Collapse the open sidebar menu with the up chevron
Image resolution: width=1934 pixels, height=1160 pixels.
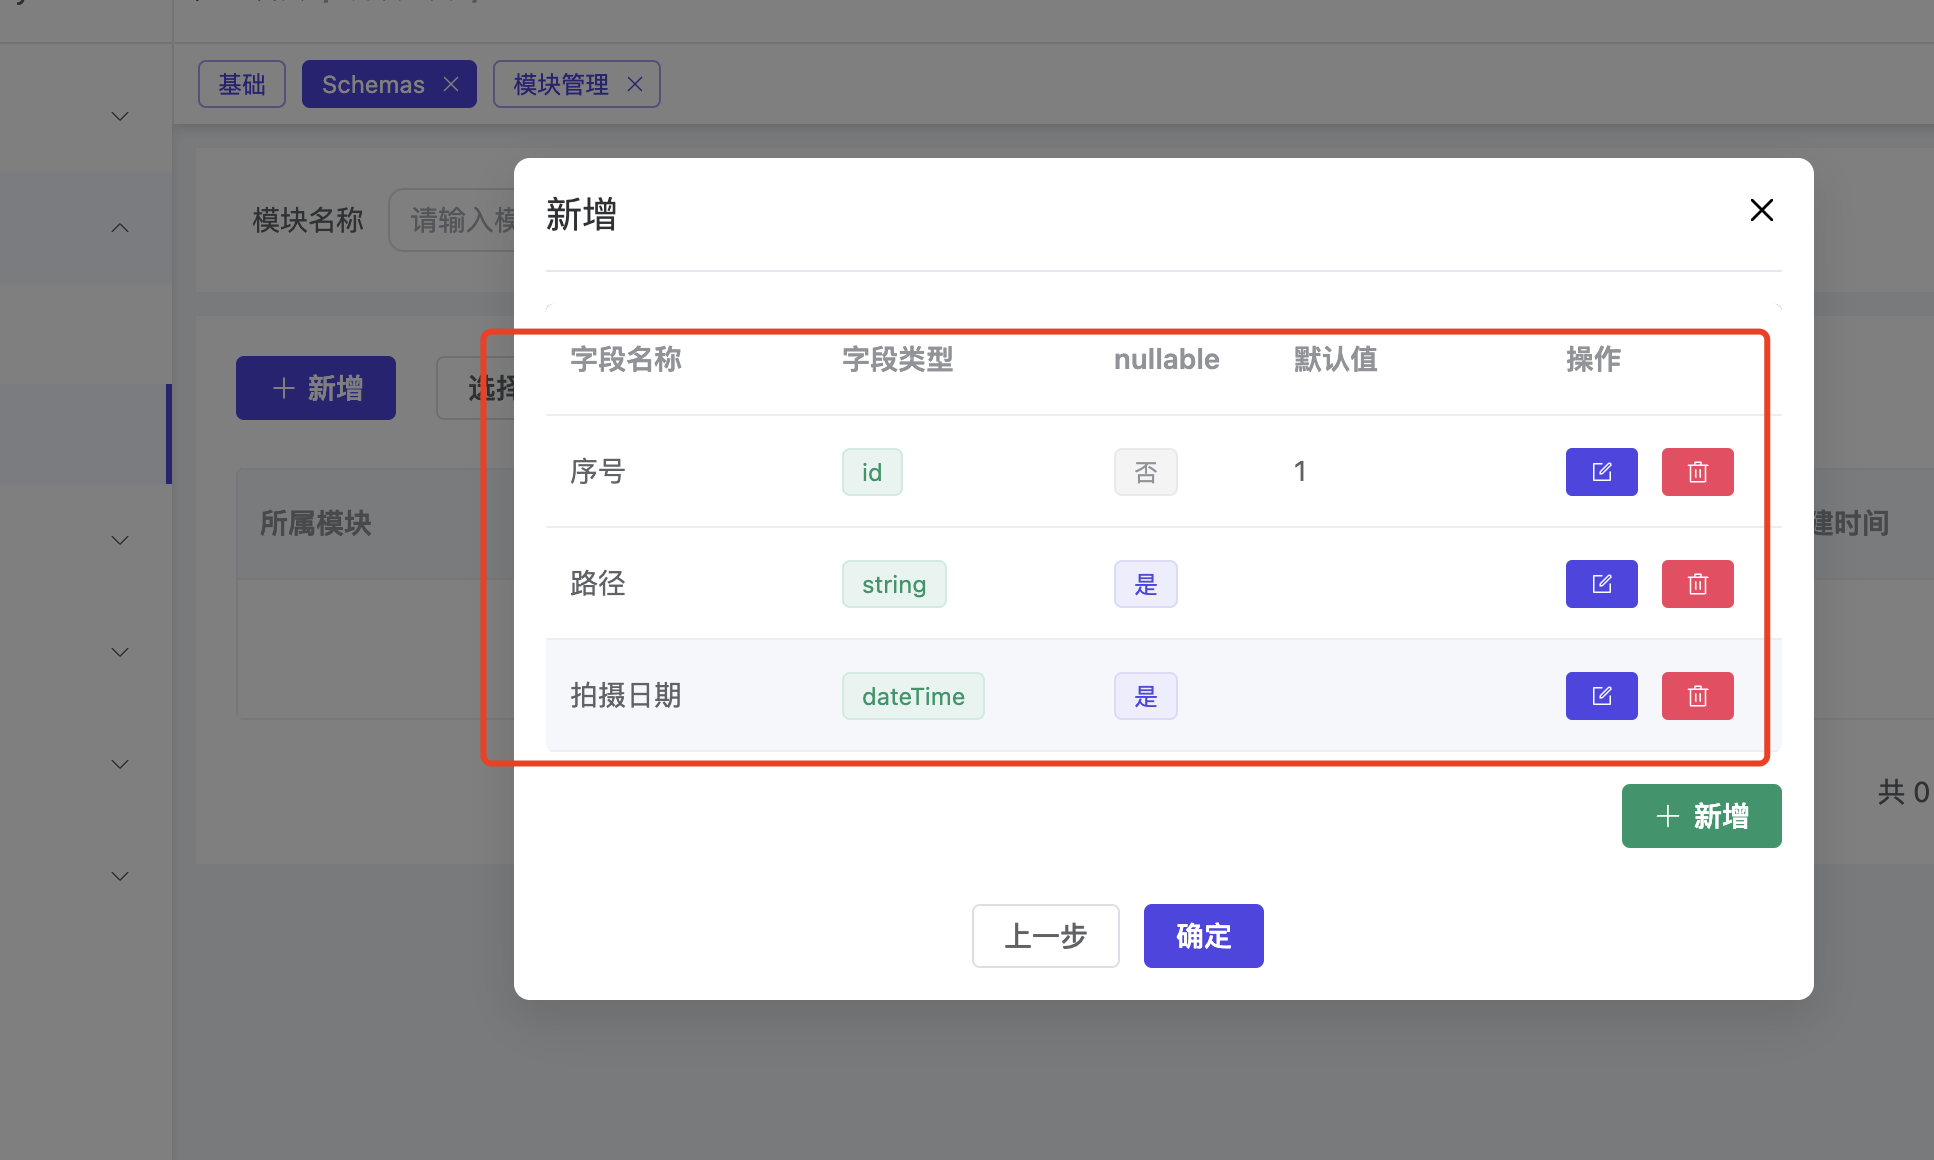click(x=120, y=228)
